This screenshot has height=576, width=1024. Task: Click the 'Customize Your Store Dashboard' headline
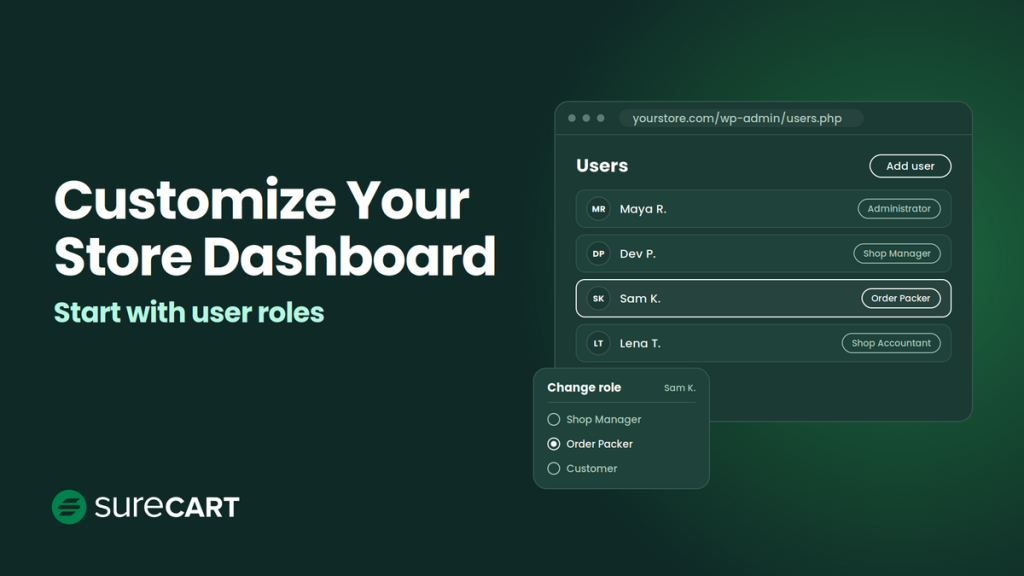point(275,227)
